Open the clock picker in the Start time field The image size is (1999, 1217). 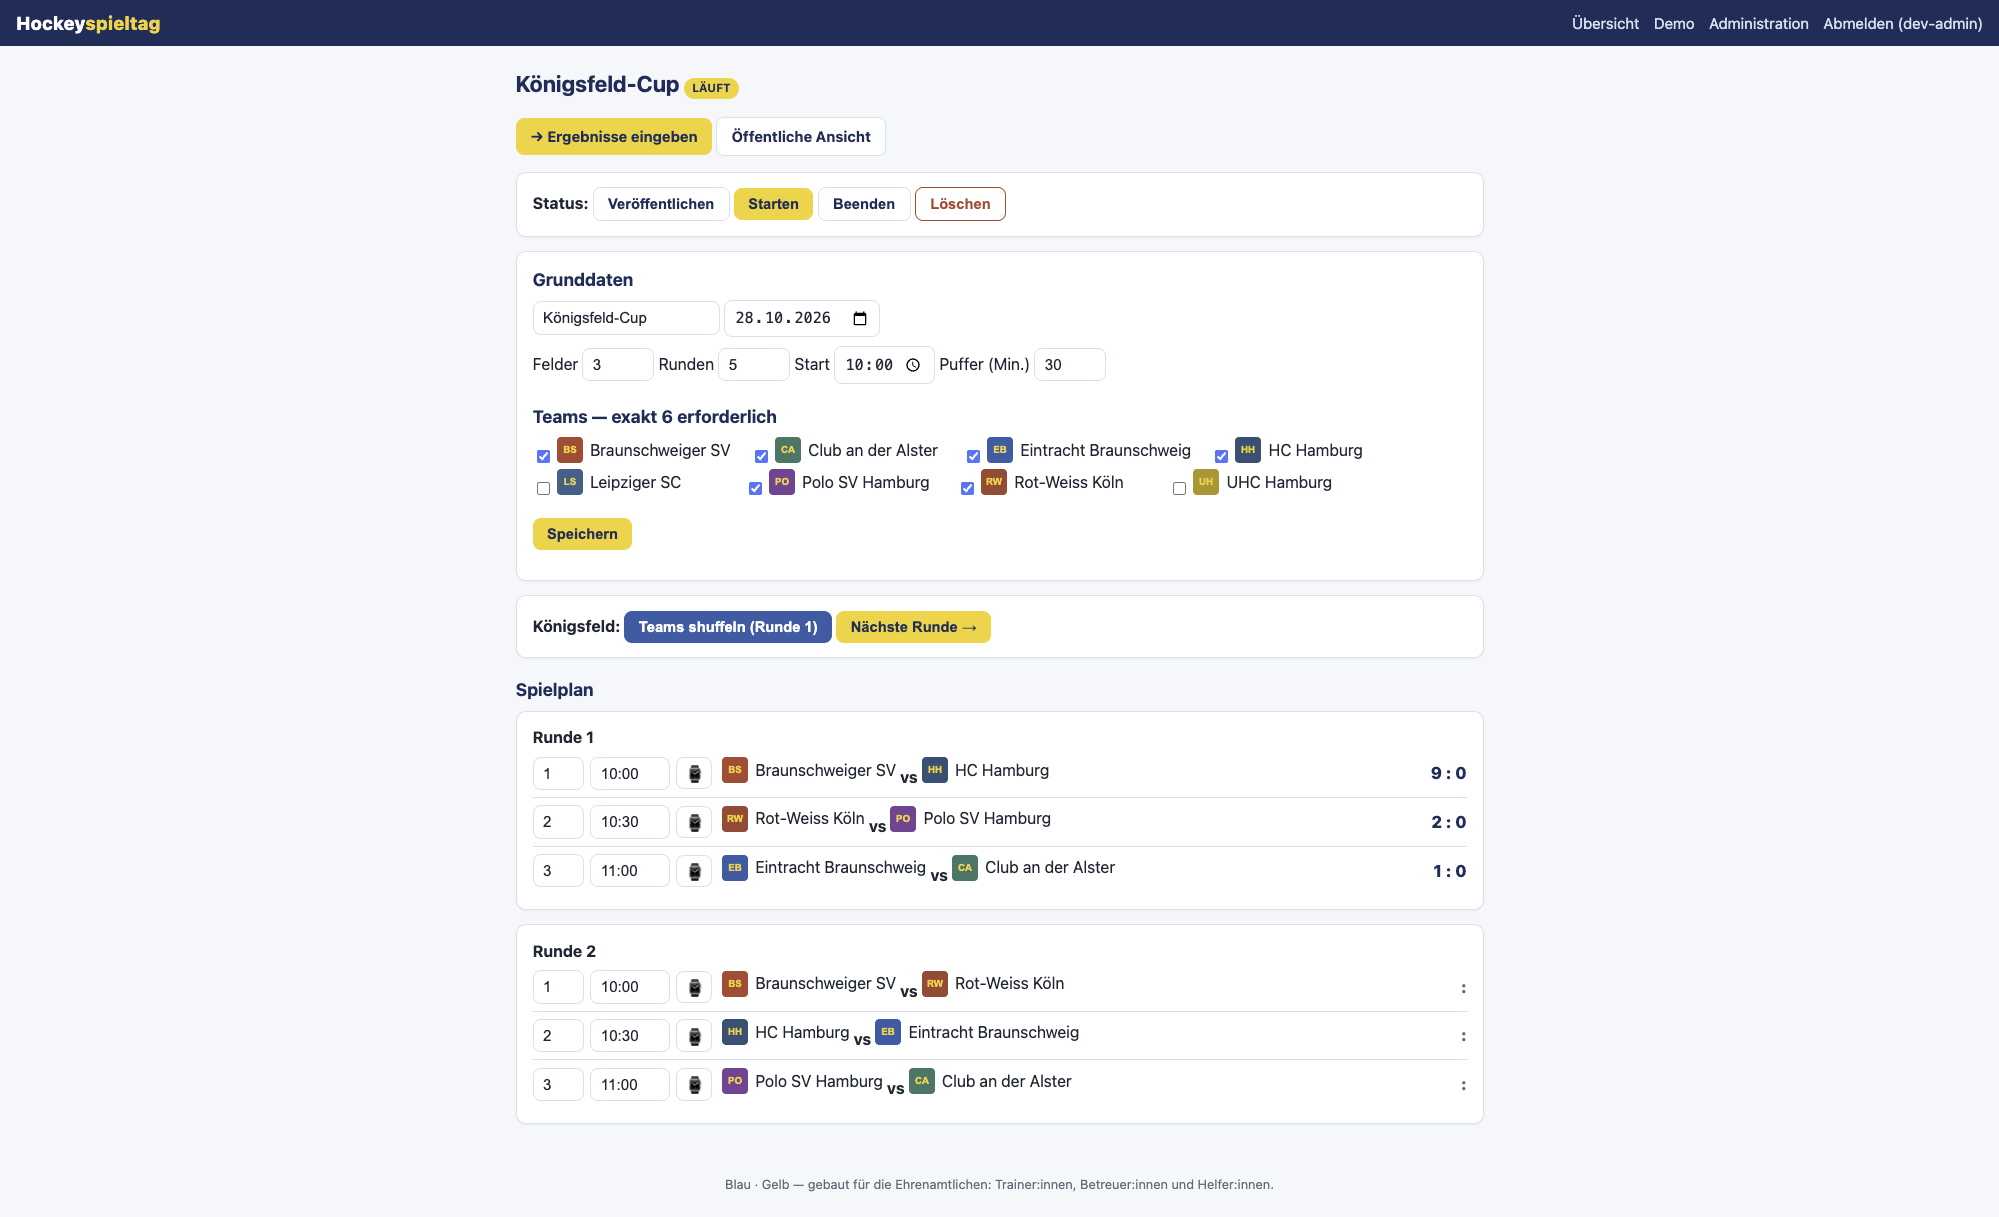tap(913, 365)
